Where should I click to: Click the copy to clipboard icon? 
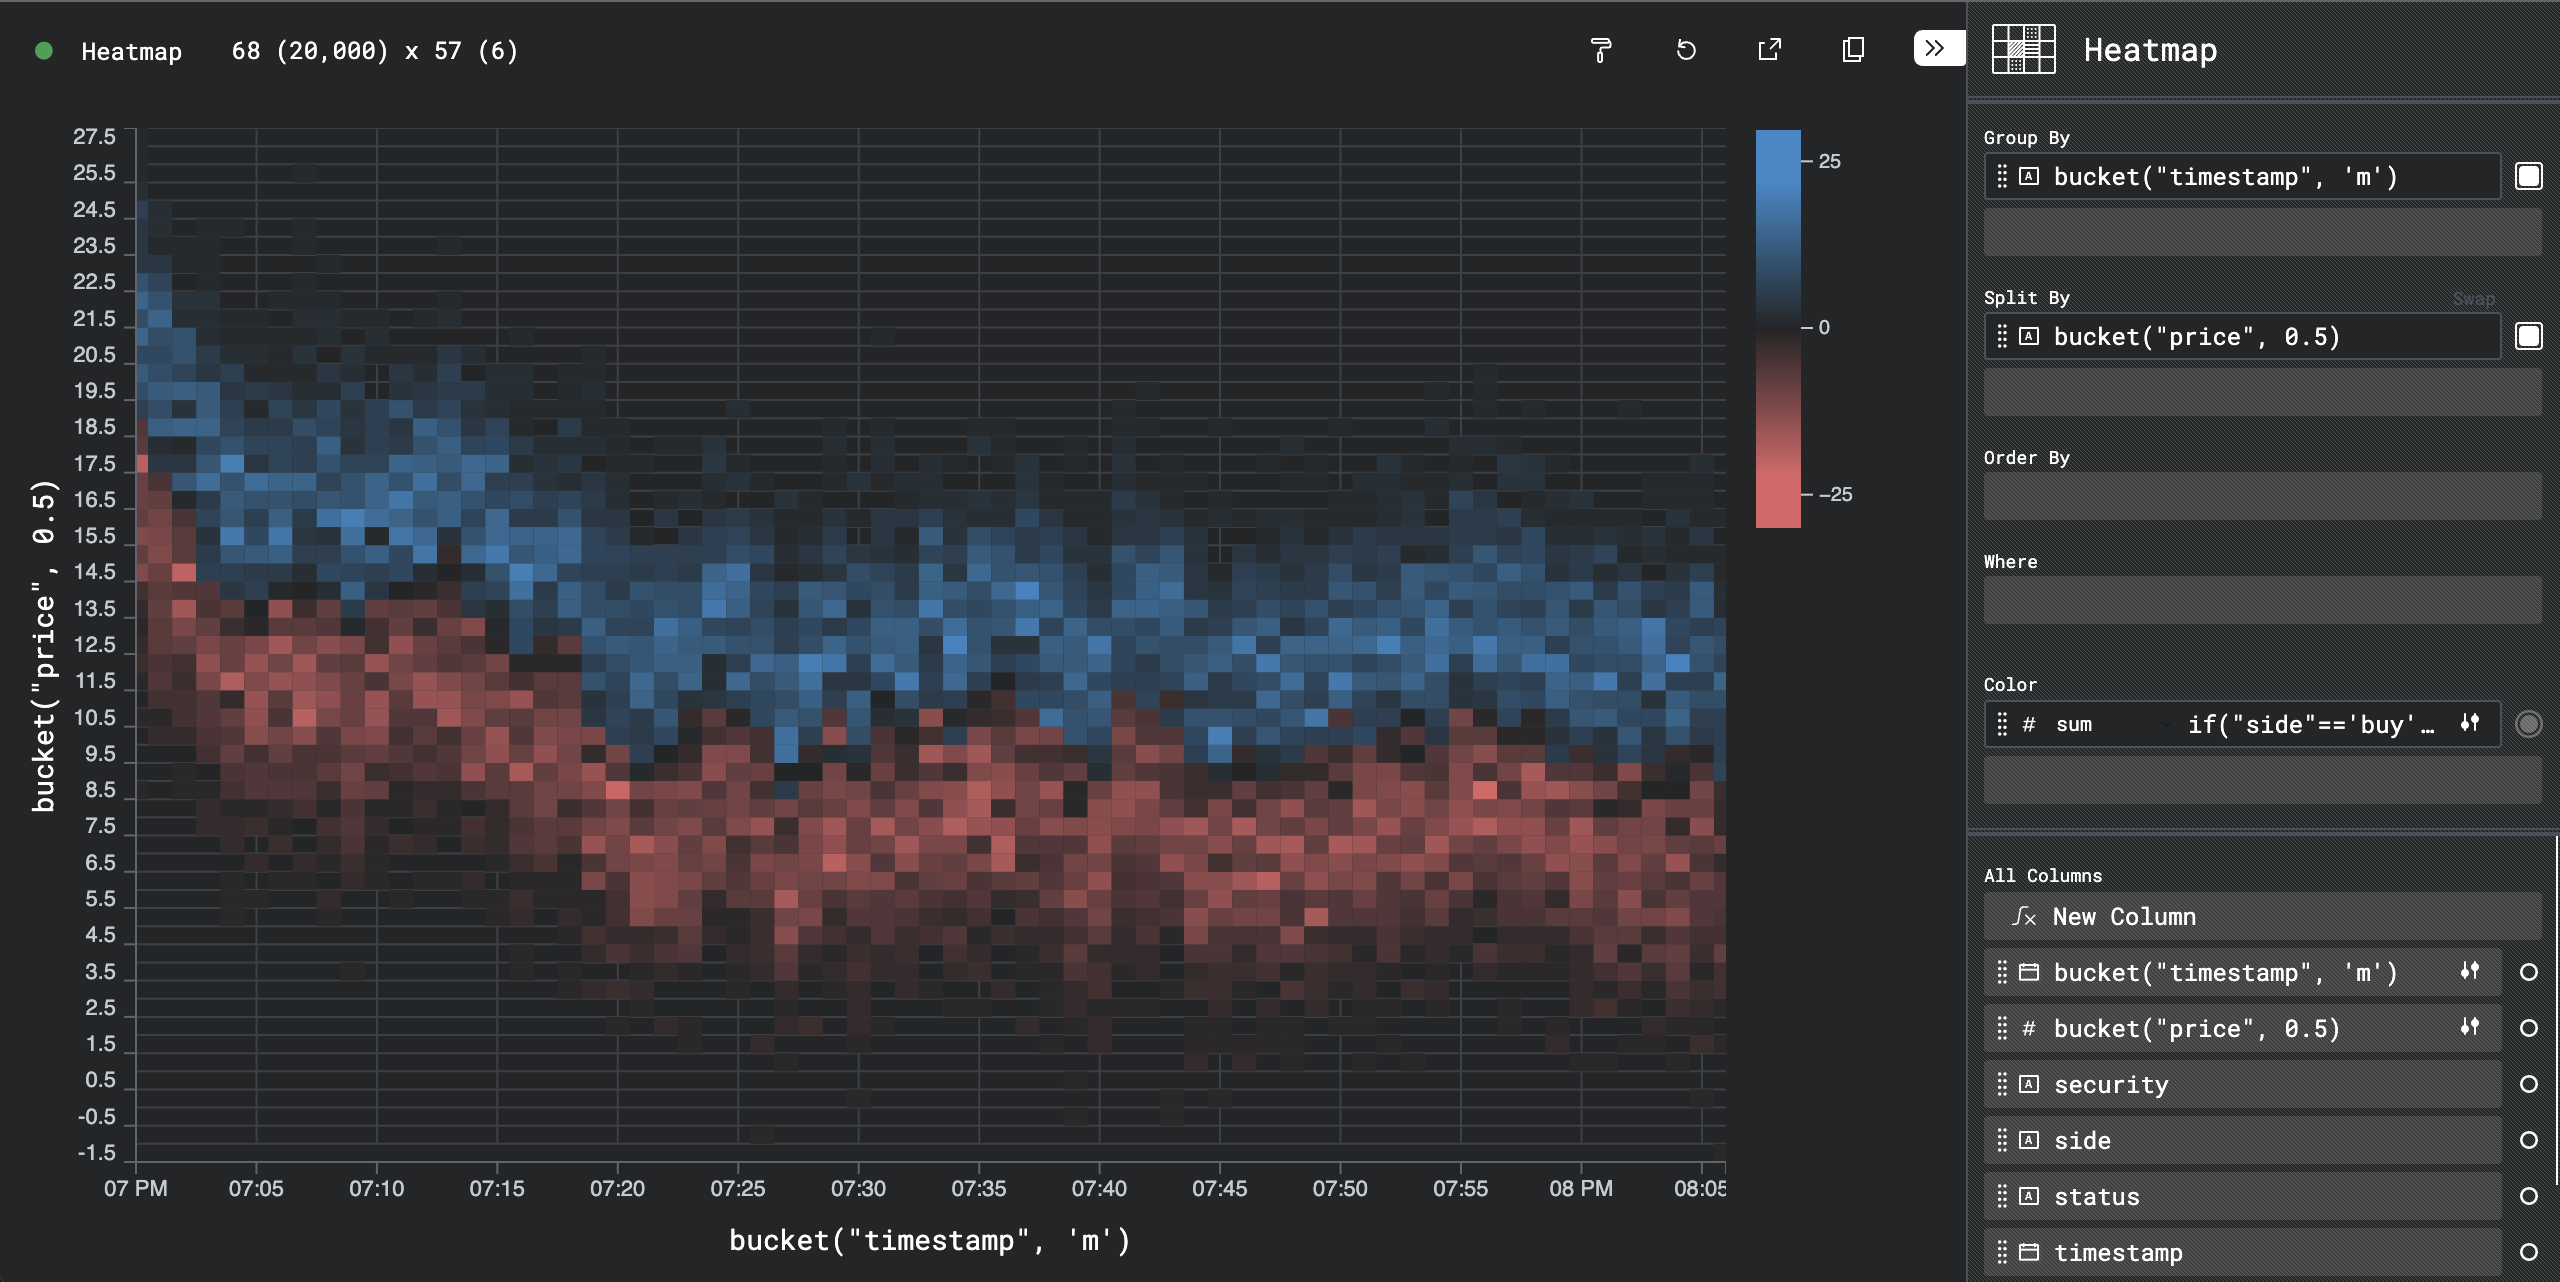(x=1853, y=50)
